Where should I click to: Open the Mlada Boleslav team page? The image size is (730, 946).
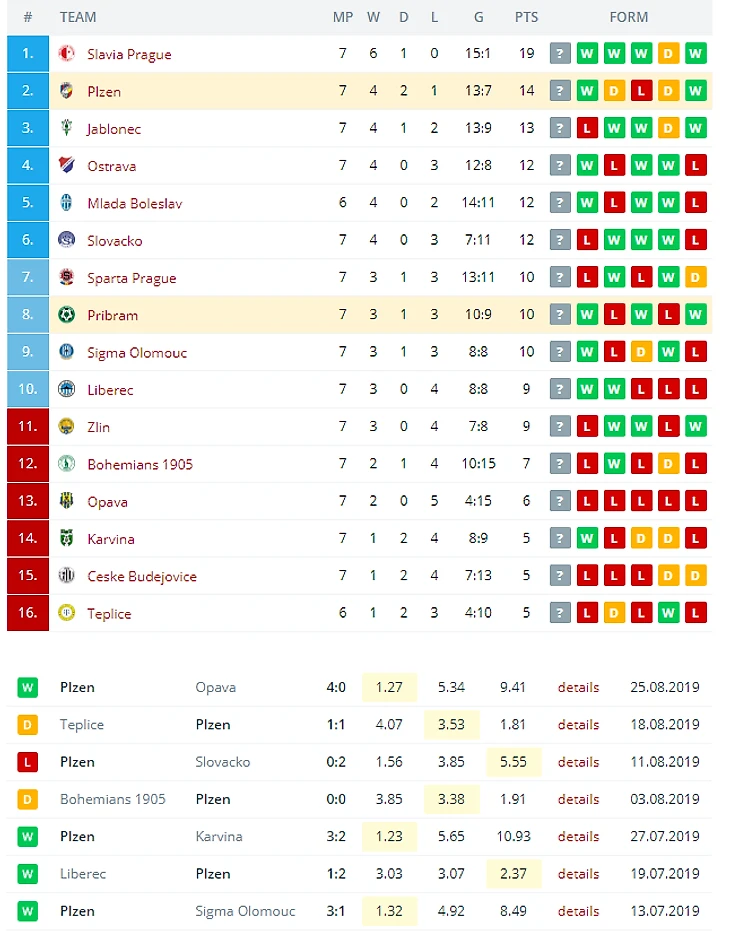(x=135, y=203)
